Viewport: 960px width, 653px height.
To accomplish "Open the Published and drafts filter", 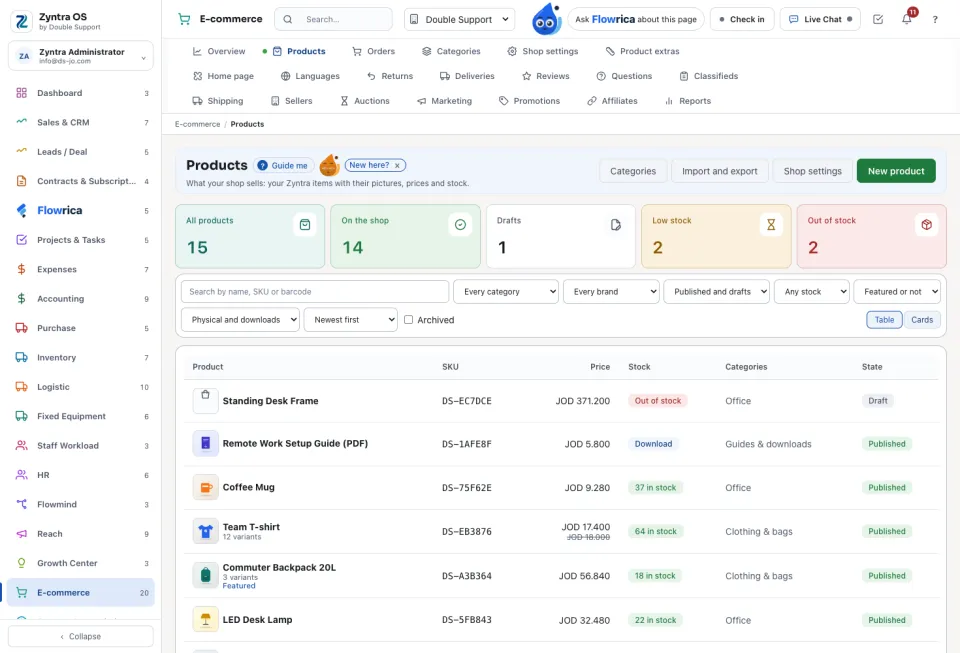I will click(716, 291).
